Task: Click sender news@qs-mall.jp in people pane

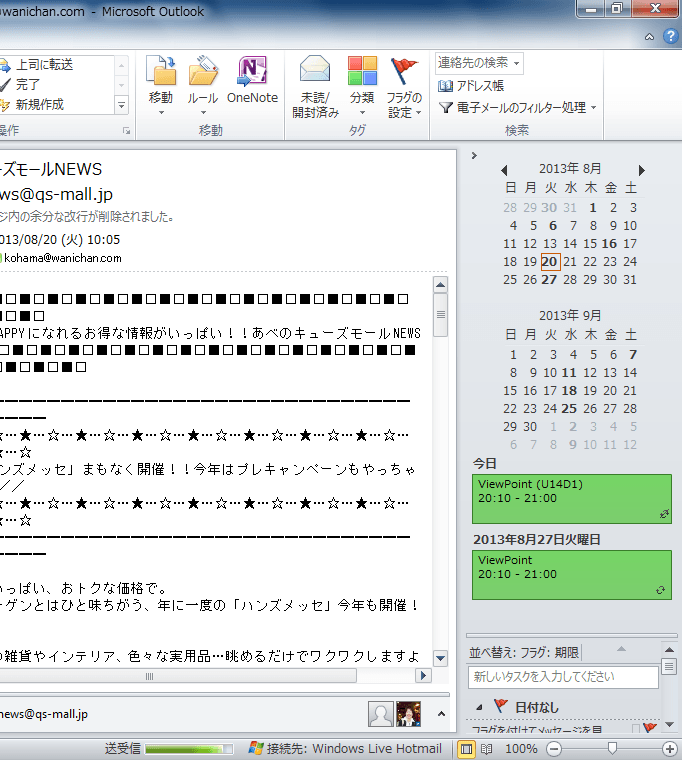Action: tap(44, 714)
